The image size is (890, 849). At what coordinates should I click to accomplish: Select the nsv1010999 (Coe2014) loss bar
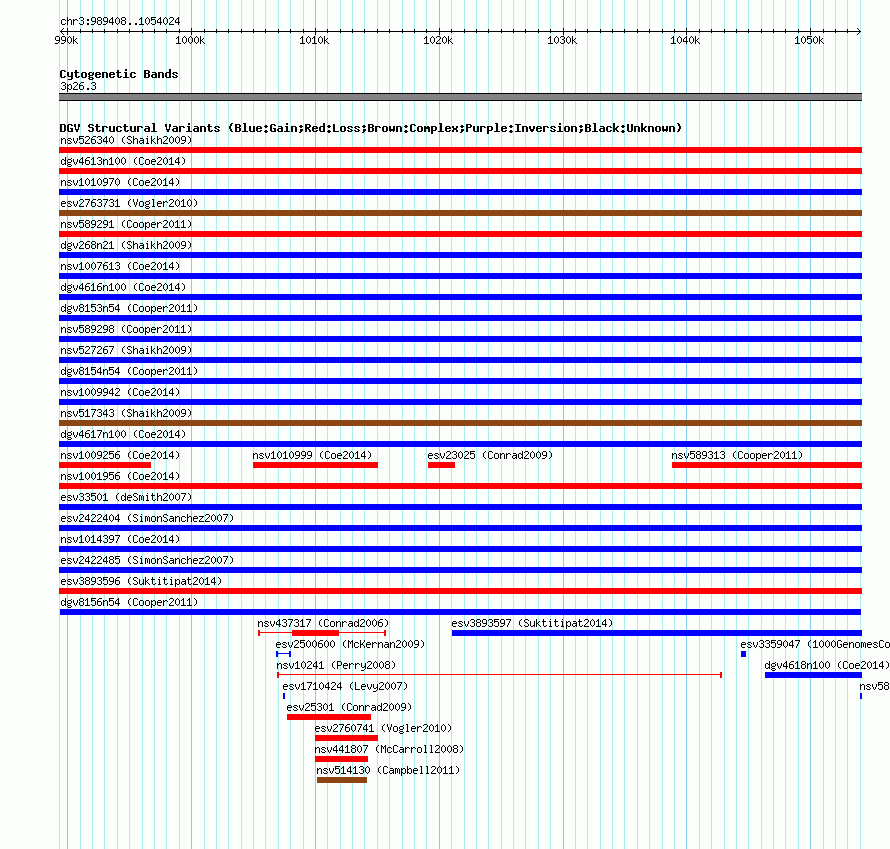pos(315,465)
